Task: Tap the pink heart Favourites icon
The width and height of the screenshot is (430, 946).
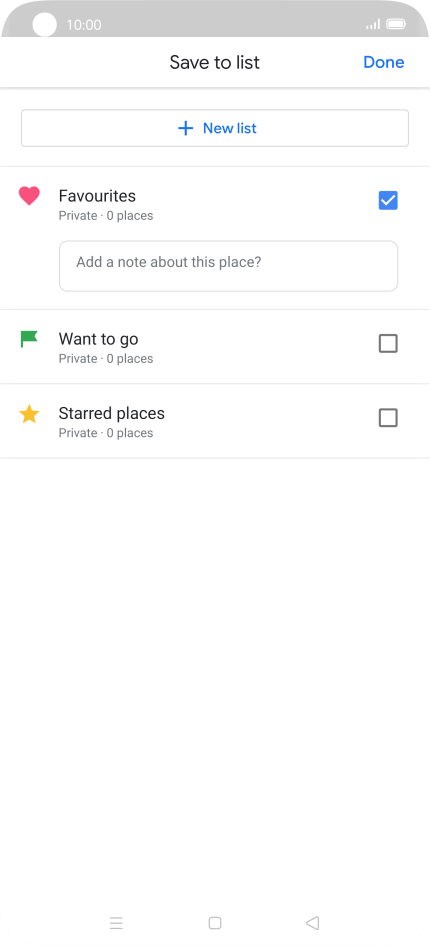Action: (29, 196)
